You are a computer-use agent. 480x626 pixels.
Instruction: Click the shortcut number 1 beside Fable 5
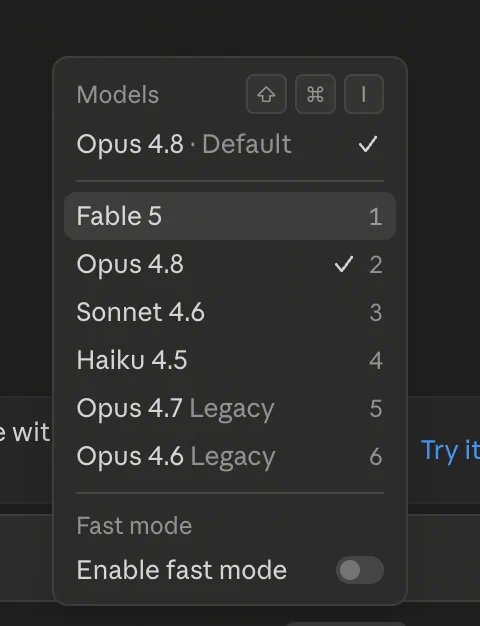[375, 217]
